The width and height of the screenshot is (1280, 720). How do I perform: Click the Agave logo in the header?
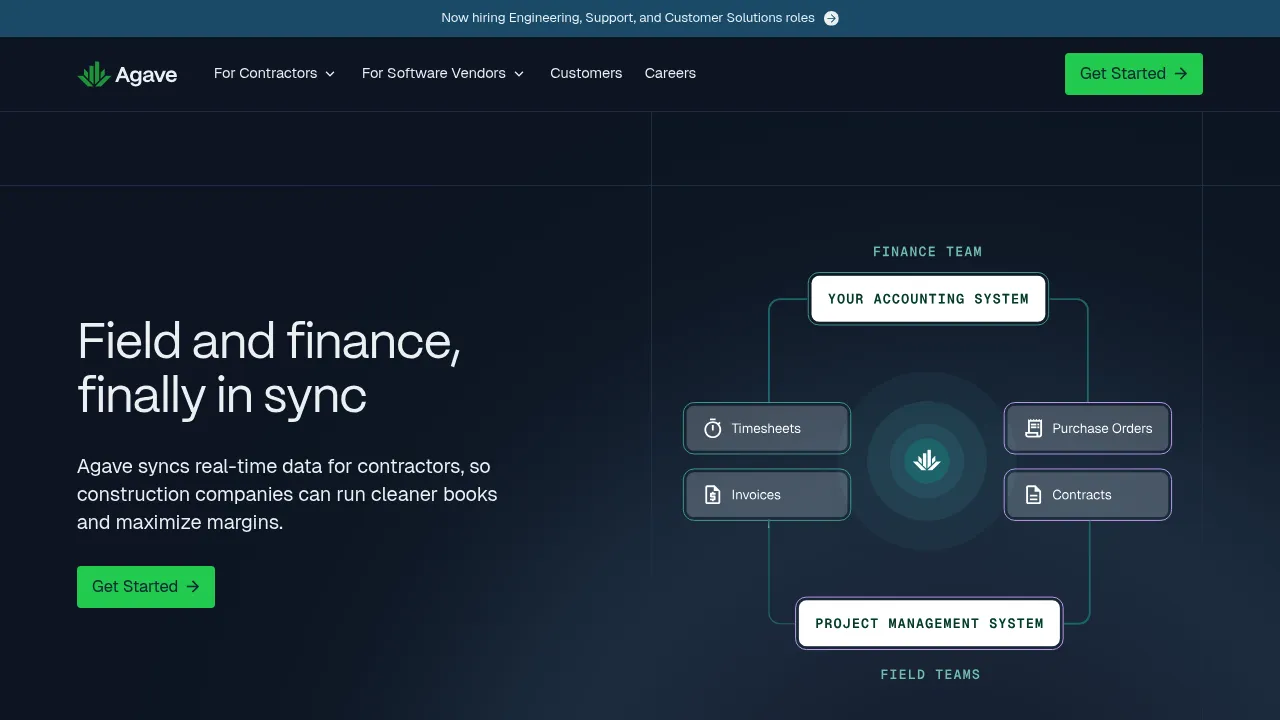[x=127, y=74]
